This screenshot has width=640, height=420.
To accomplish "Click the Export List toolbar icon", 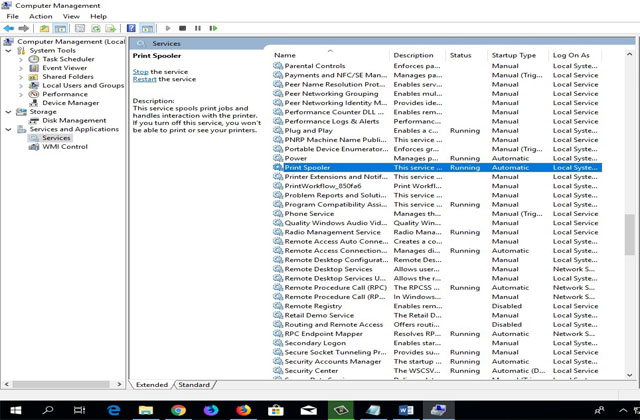I will click(x=111, y=28).
